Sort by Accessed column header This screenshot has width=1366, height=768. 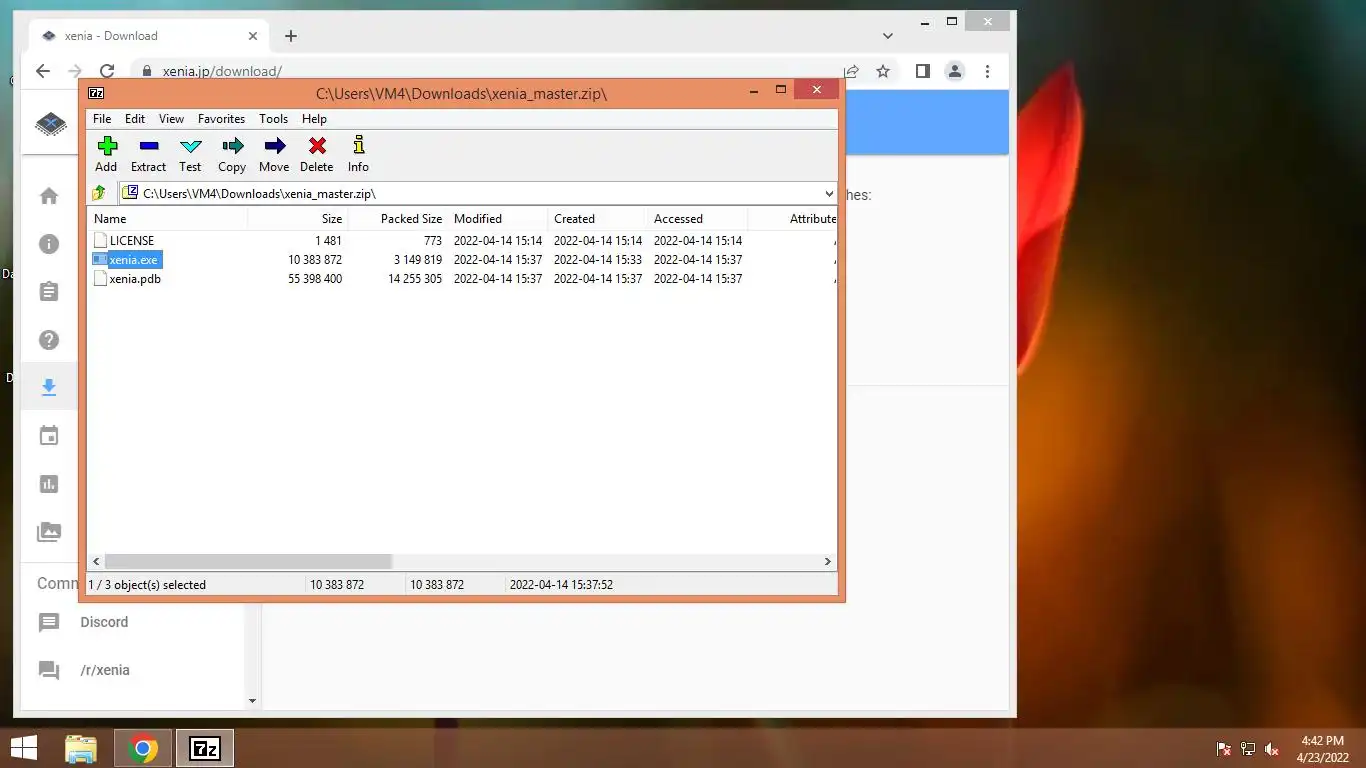pos(697,218)
